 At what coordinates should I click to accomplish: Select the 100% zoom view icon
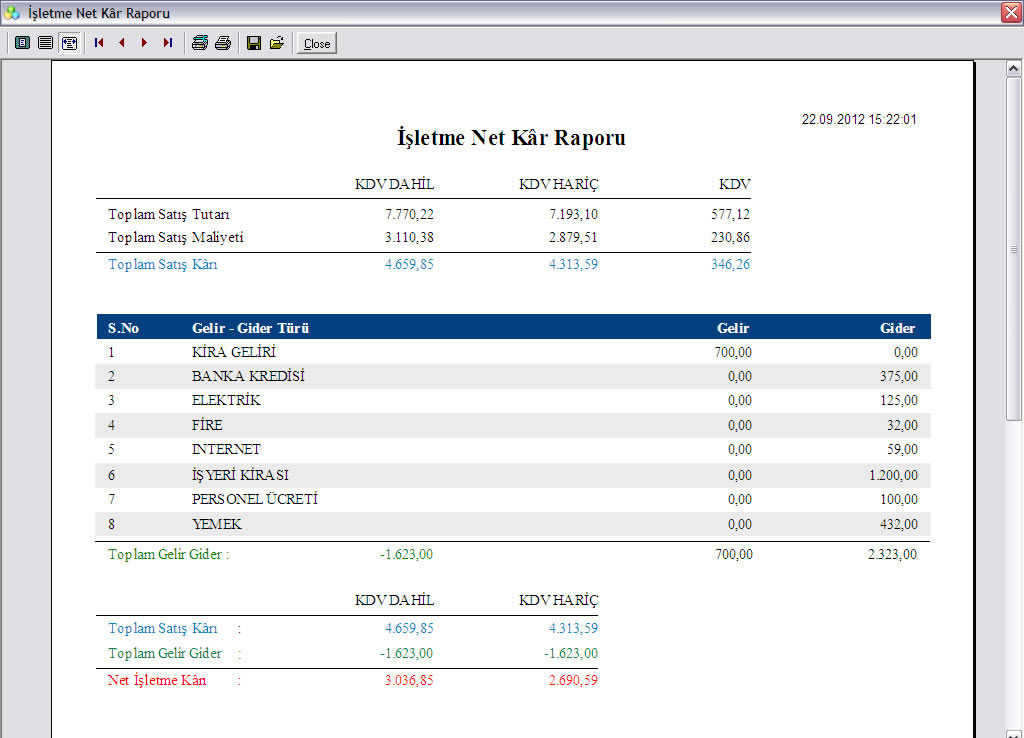[45, 43]
